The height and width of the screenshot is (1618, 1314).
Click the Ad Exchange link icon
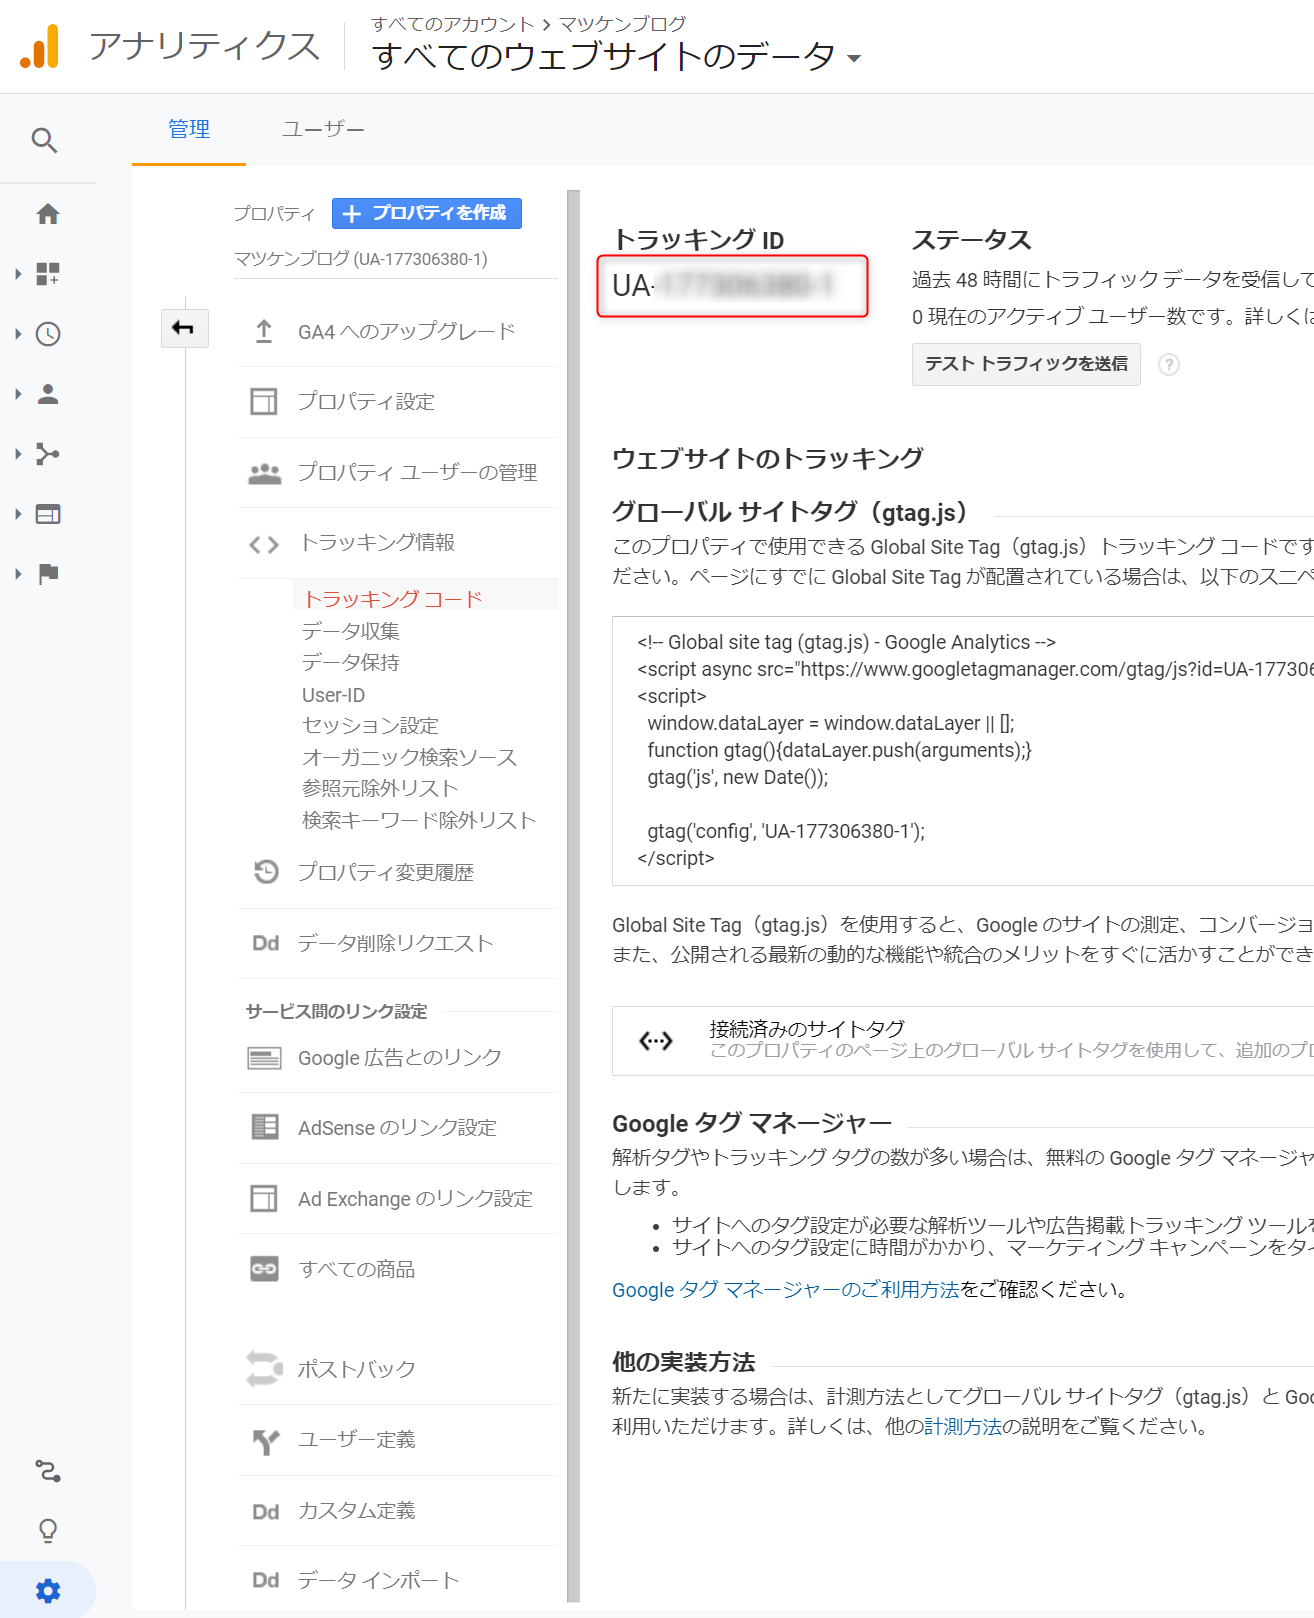[x=264, y=1198]
